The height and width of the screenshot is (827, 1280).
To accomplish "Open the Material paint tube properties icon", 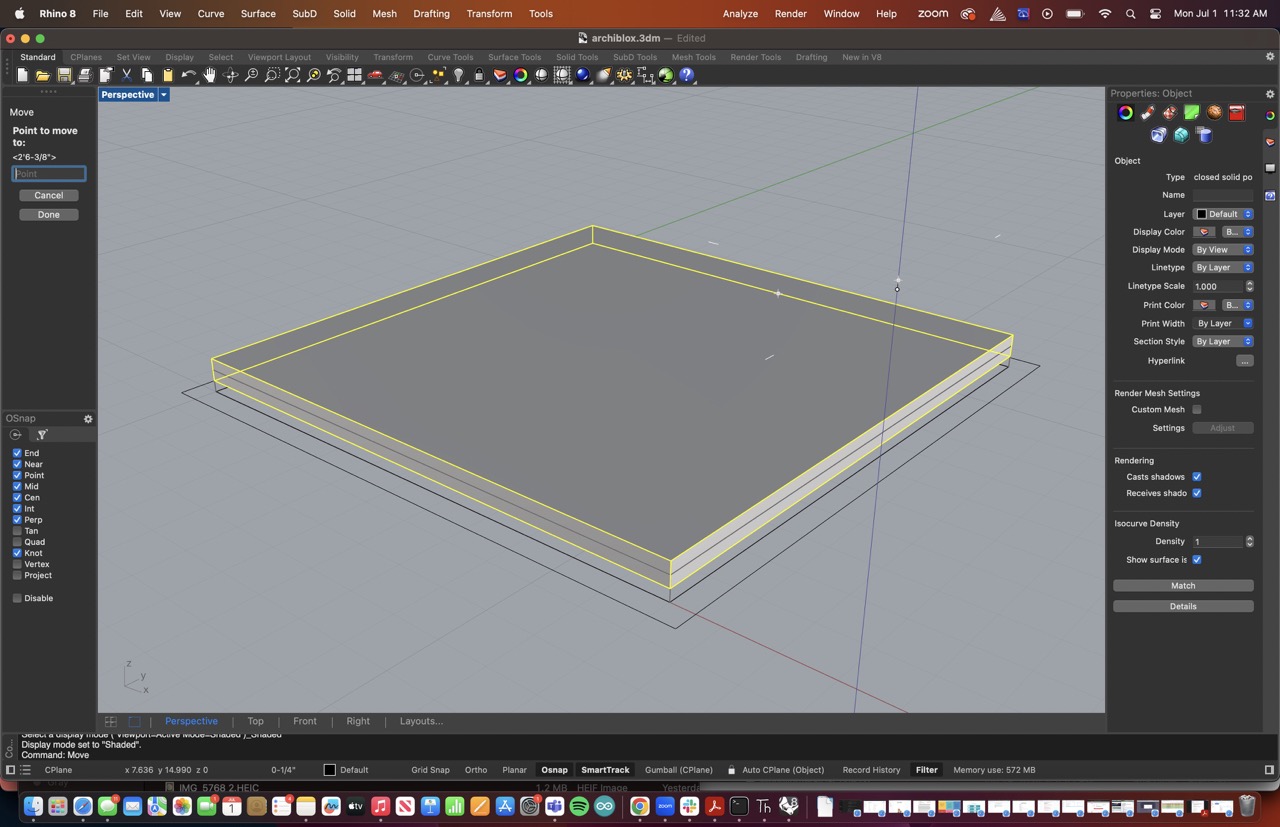I will [x=1147, y=113].
